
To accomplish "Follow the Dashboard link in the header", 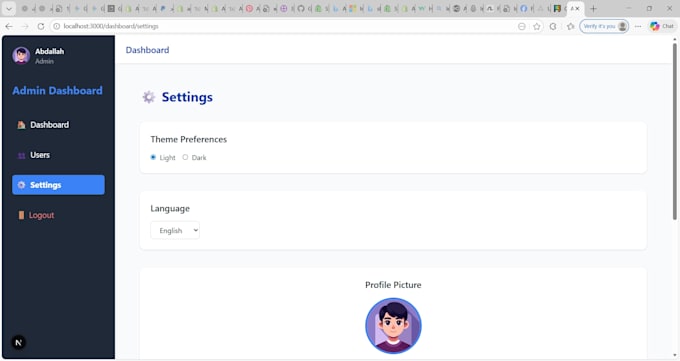I will [147, 50].
